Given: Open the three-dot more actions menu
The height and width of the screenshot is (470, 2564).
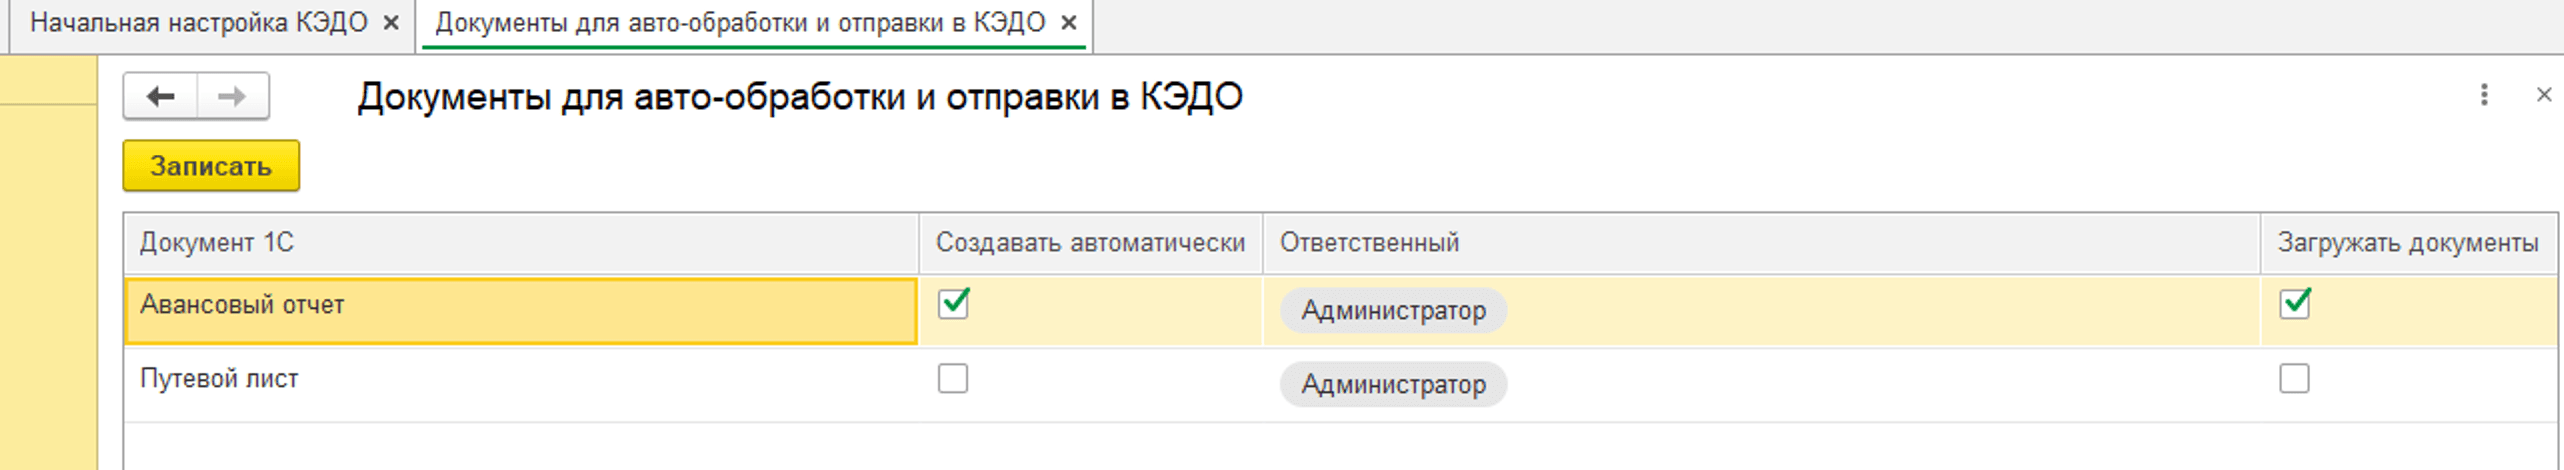Looking at the screenshot, I should pyautogui.click(x=2484, y=95).
